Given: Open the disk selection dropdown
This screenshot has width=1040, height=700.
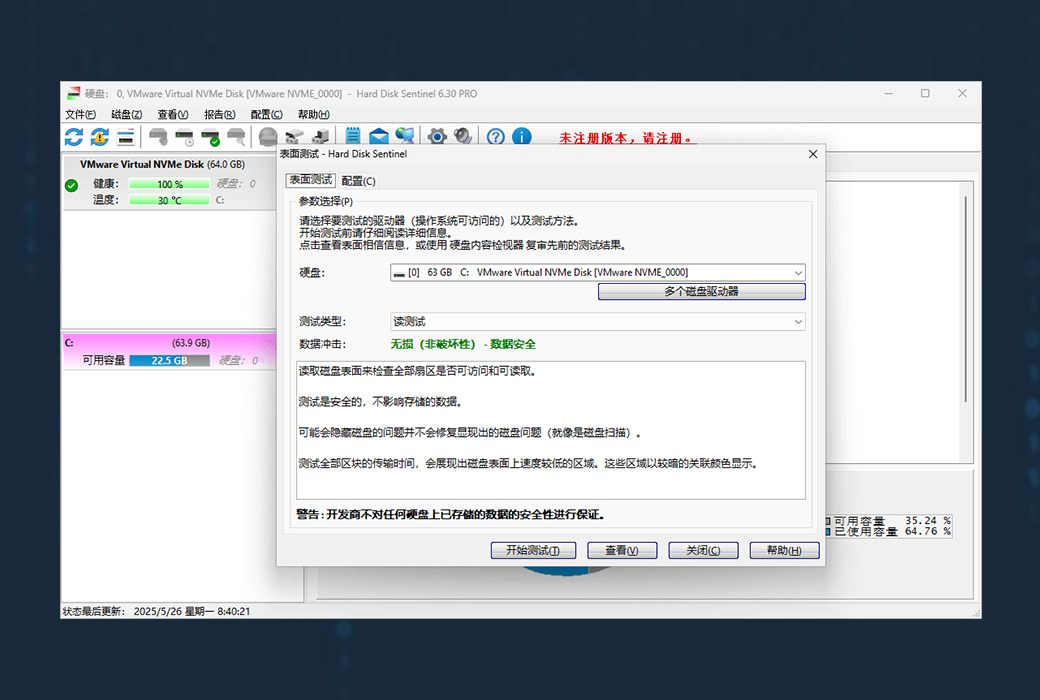Looking at the screenshot, I should pos(598,273).
